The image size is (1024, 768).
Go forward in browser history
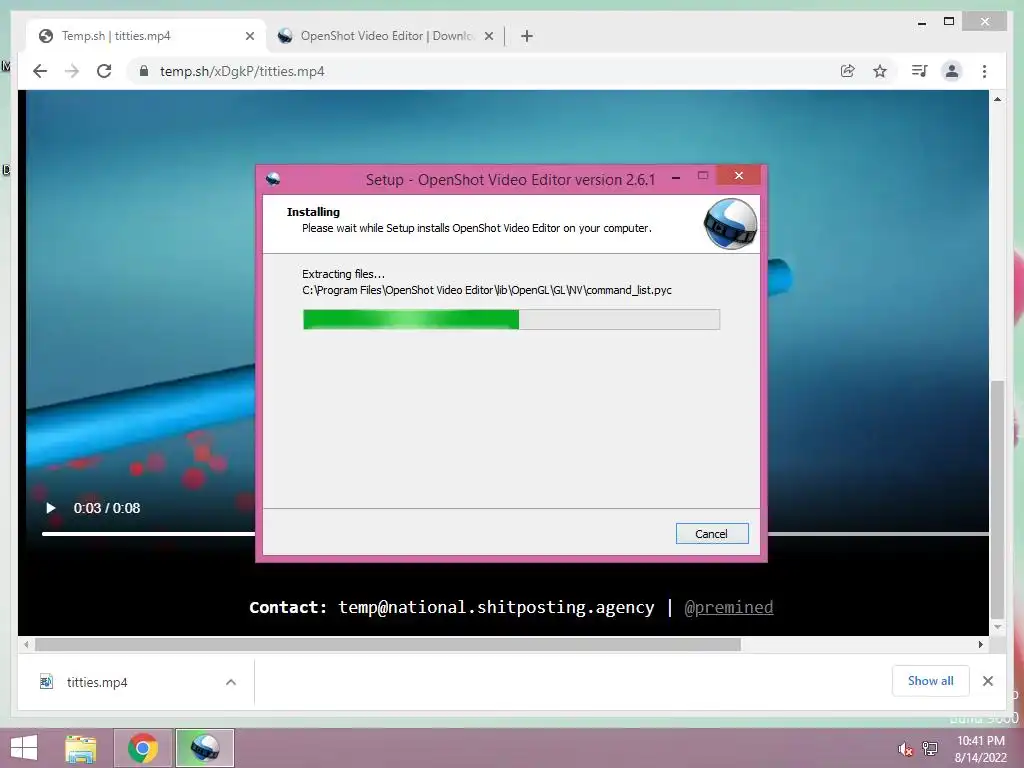click(72, 71)
